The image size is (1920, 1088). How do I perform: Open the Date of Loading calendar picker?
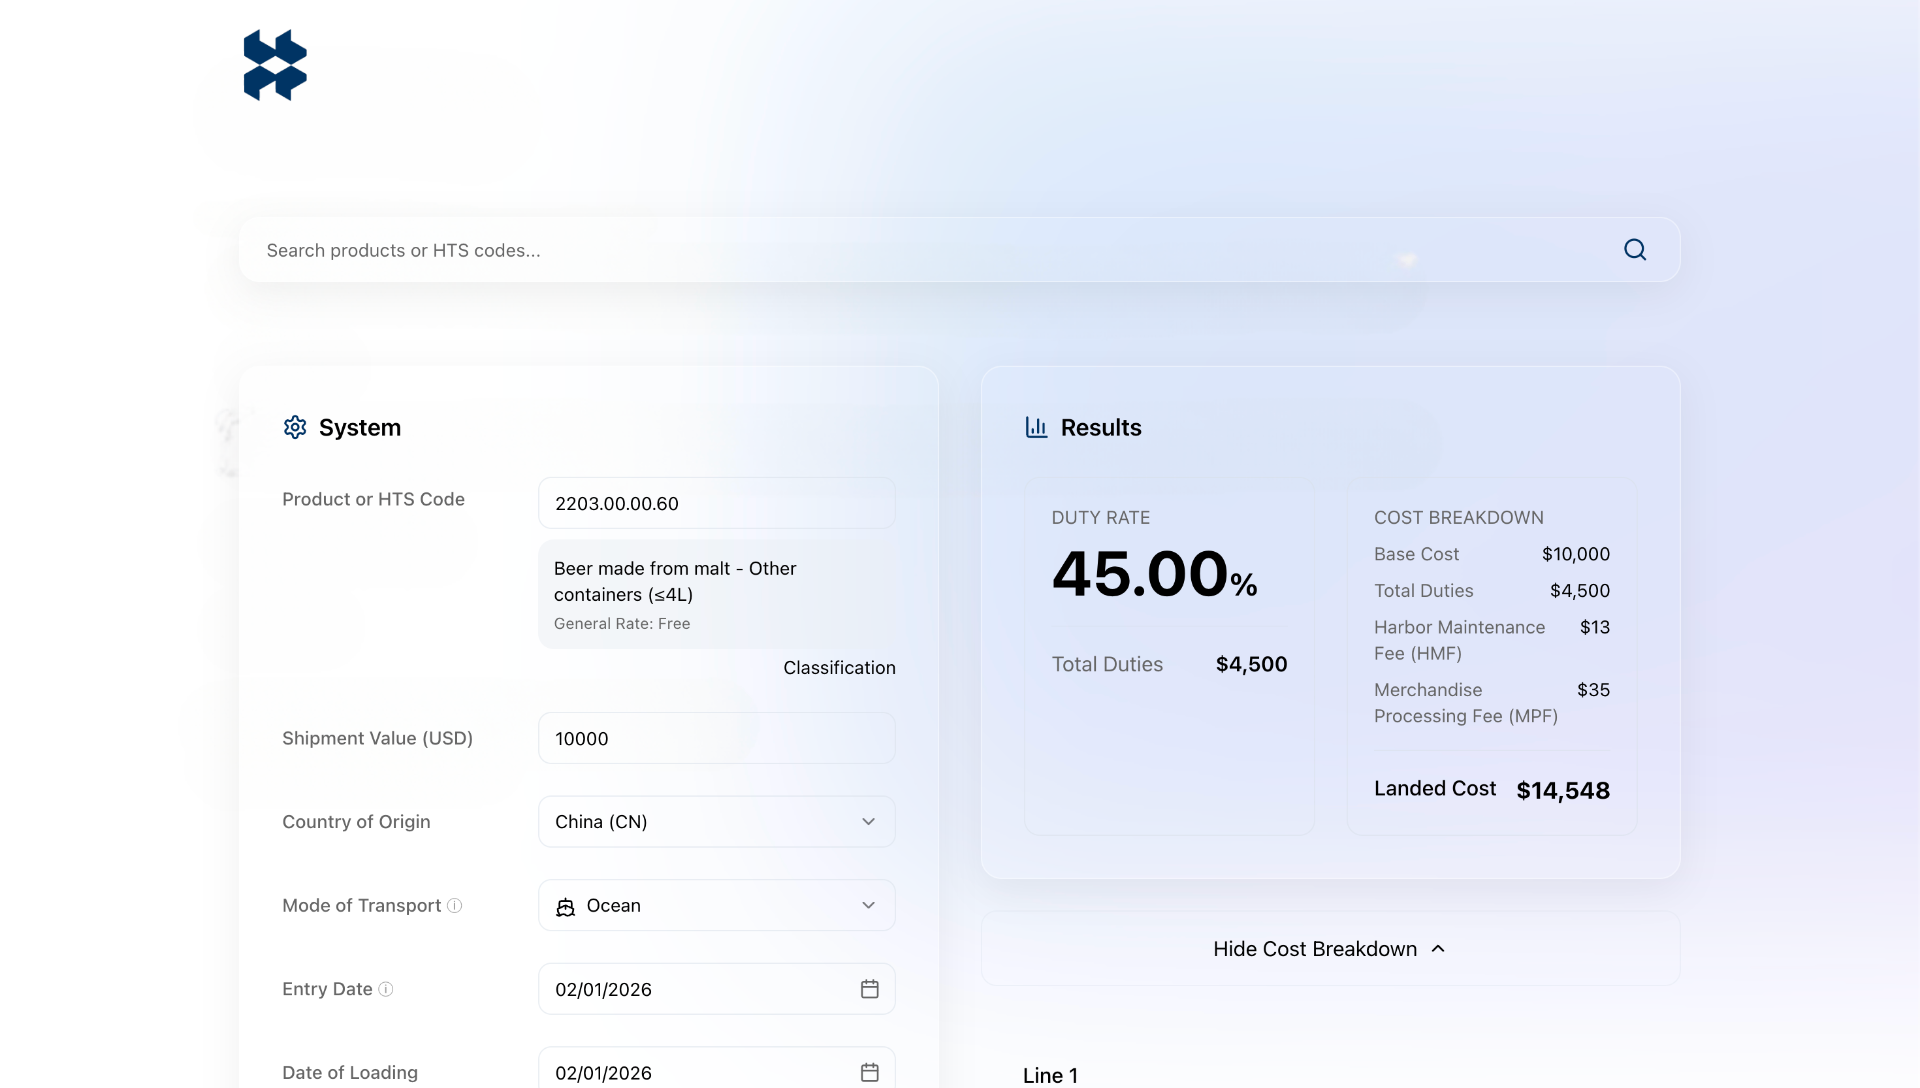tap(869, 1072)
